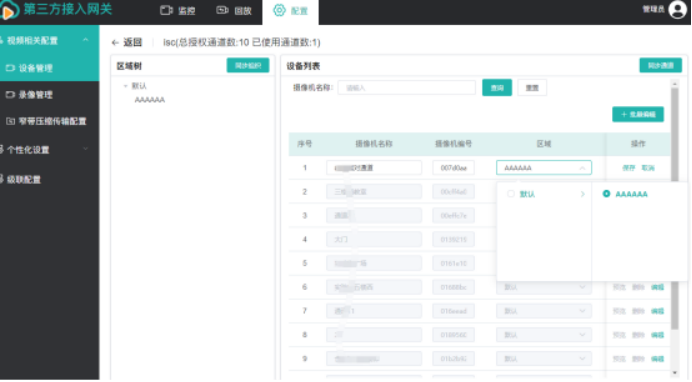Click the 批量编辑 button with plus icon

pyautogui.click(x=638, y=114)
